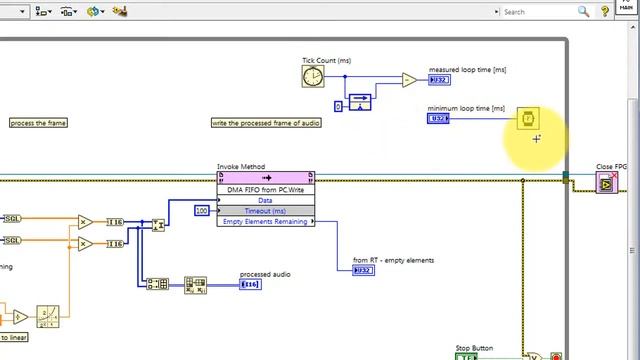The height and width of the screenshot is (360, 640).
Task: Click the Clean Up Diagram toolbar icon
Action: pyautogui.click(x=120, y=11)
